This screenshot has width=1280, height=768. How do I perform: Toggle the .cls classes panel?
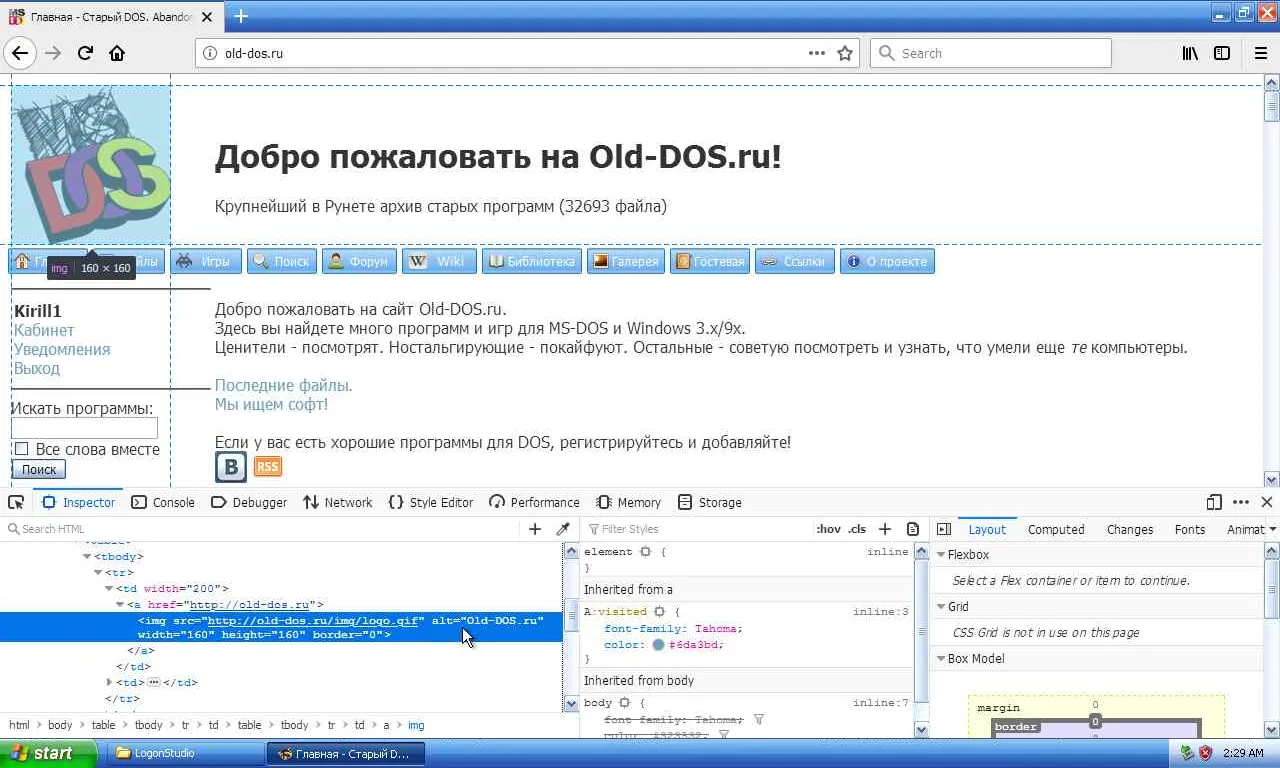[x=857, y=529]
